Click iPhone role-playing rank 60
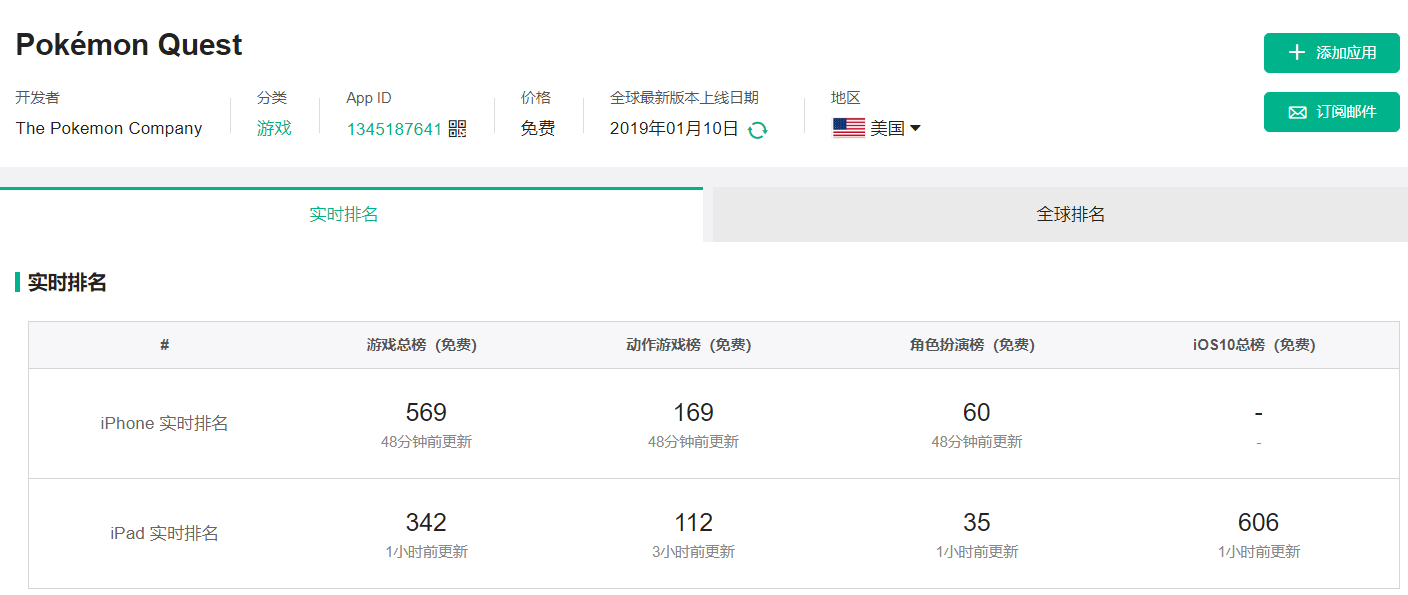Viewport: 1408px width, 595px height. (x=976, y=412)
